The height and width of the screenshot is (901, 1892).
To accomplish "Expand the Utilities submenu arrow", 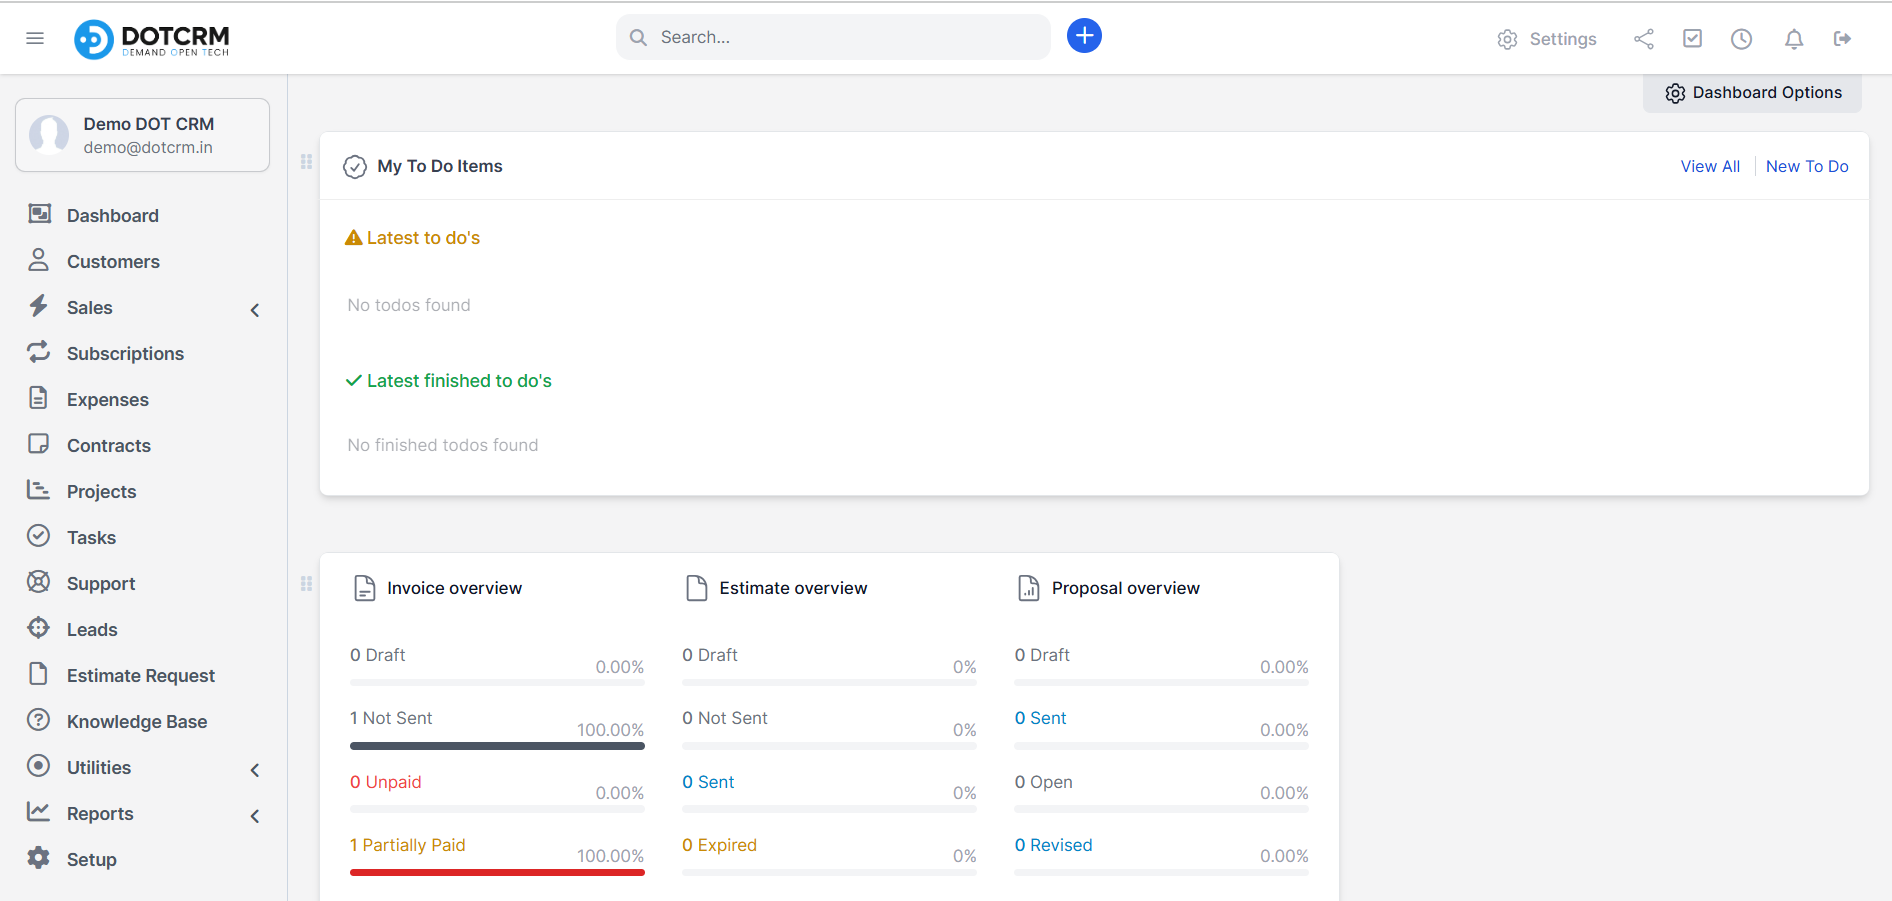I will point(255,770).
